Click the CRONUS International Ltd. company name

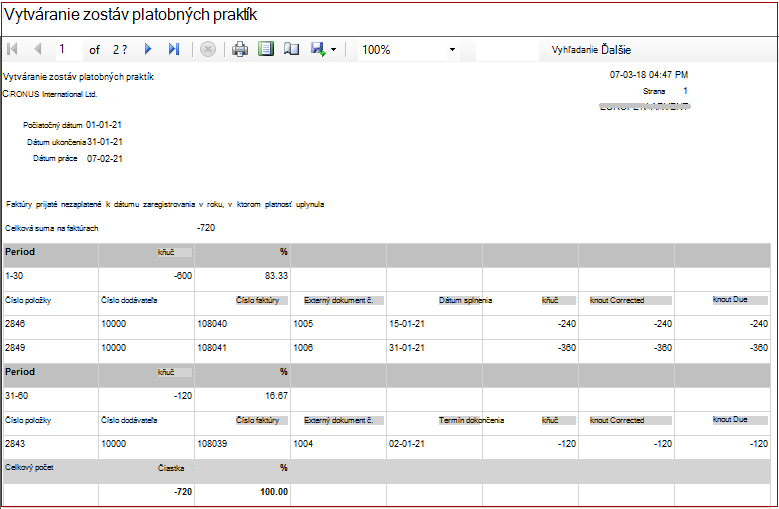click(50, 94)
